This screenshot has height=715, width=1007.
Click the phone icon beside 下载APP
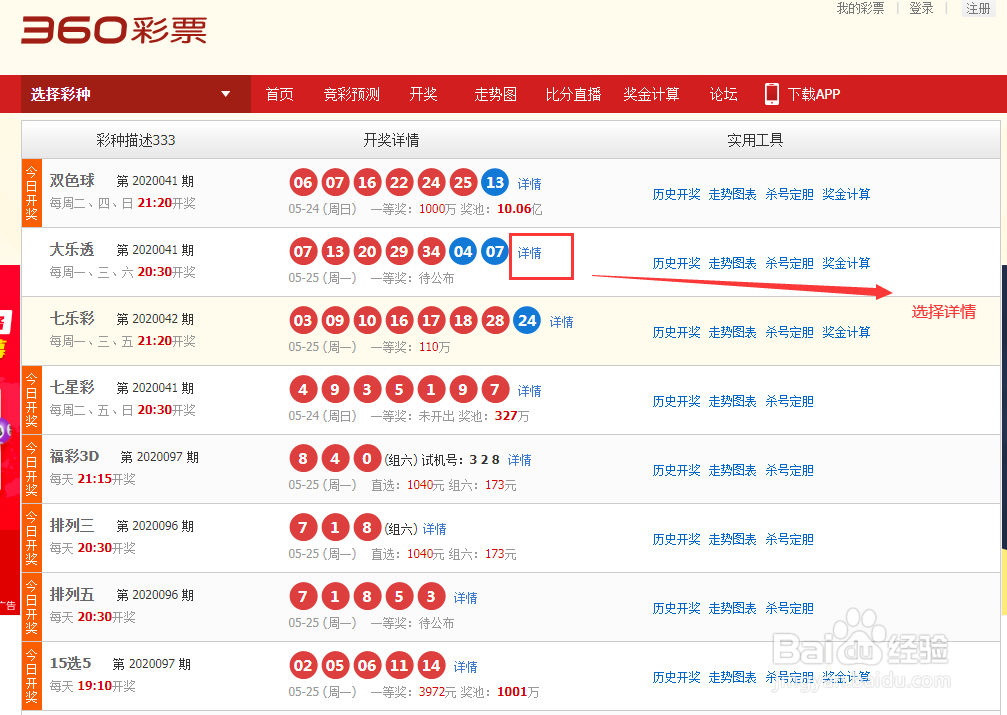tap(771, 93)
